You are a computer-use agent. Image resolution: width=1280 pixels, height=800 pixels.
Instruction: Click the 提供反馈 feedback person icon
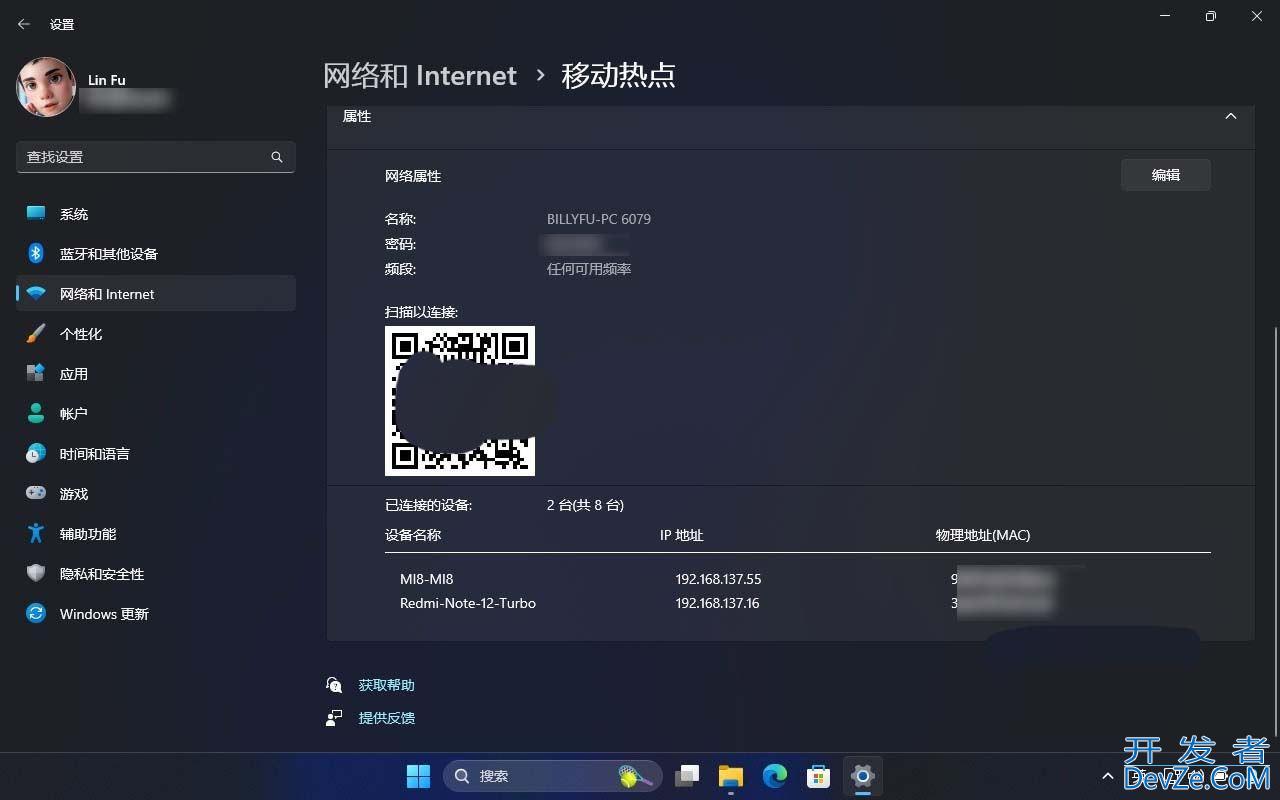334,718
